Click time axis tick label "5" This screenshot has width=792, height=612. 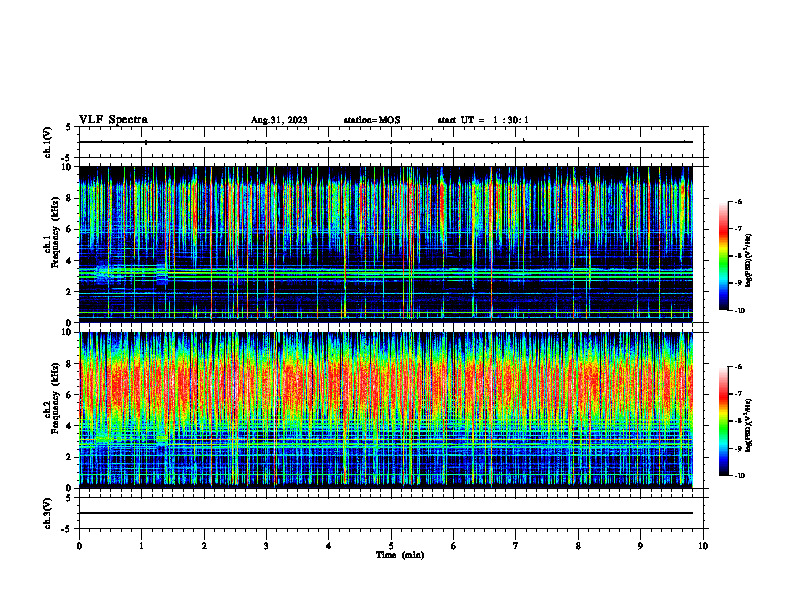[x=391, y=546]
